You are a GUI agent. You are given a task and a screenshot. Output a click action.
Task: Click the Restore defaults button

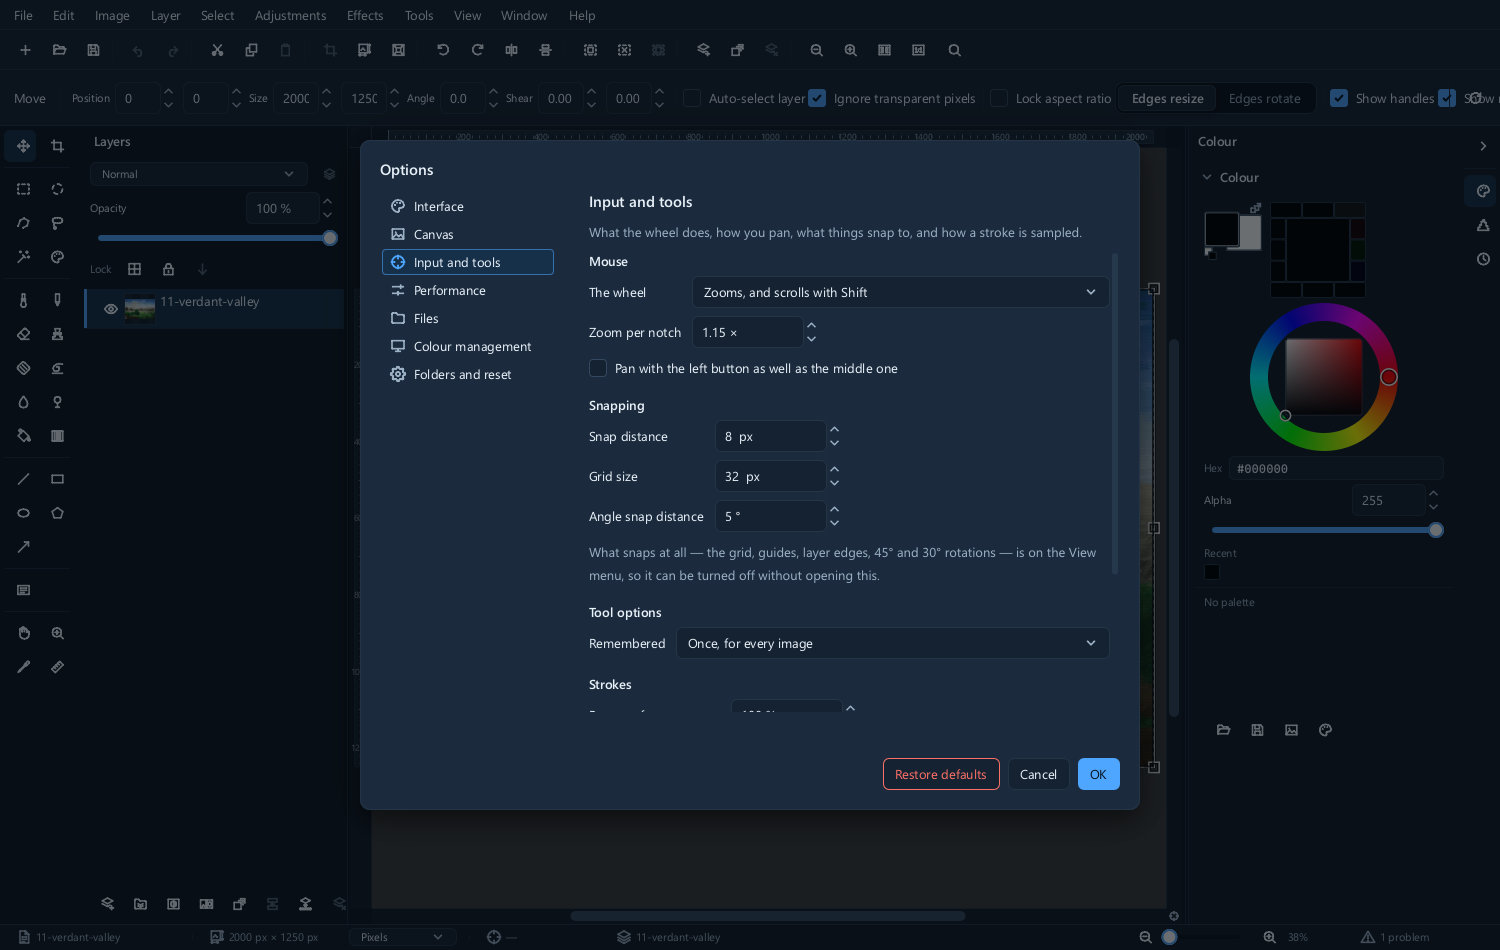[941, 774]
